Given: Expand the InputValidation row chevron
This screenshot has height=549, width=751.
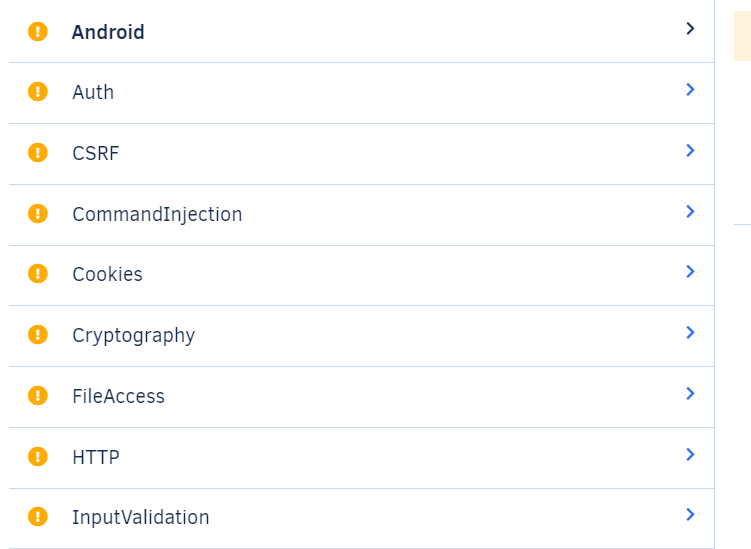Looking at the screenshot, I should (690, 515).
